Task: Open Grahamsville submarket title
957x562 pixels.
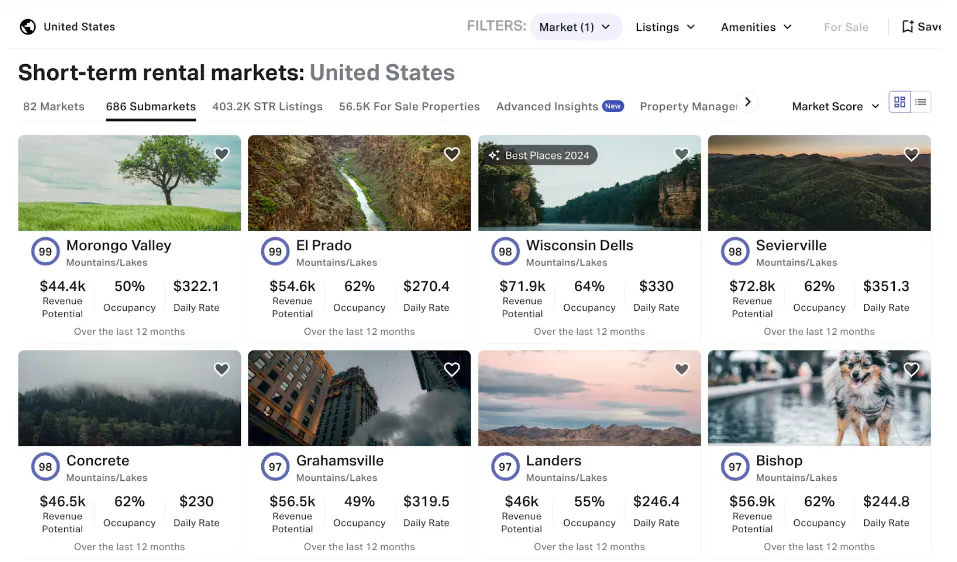Action: 340,461
